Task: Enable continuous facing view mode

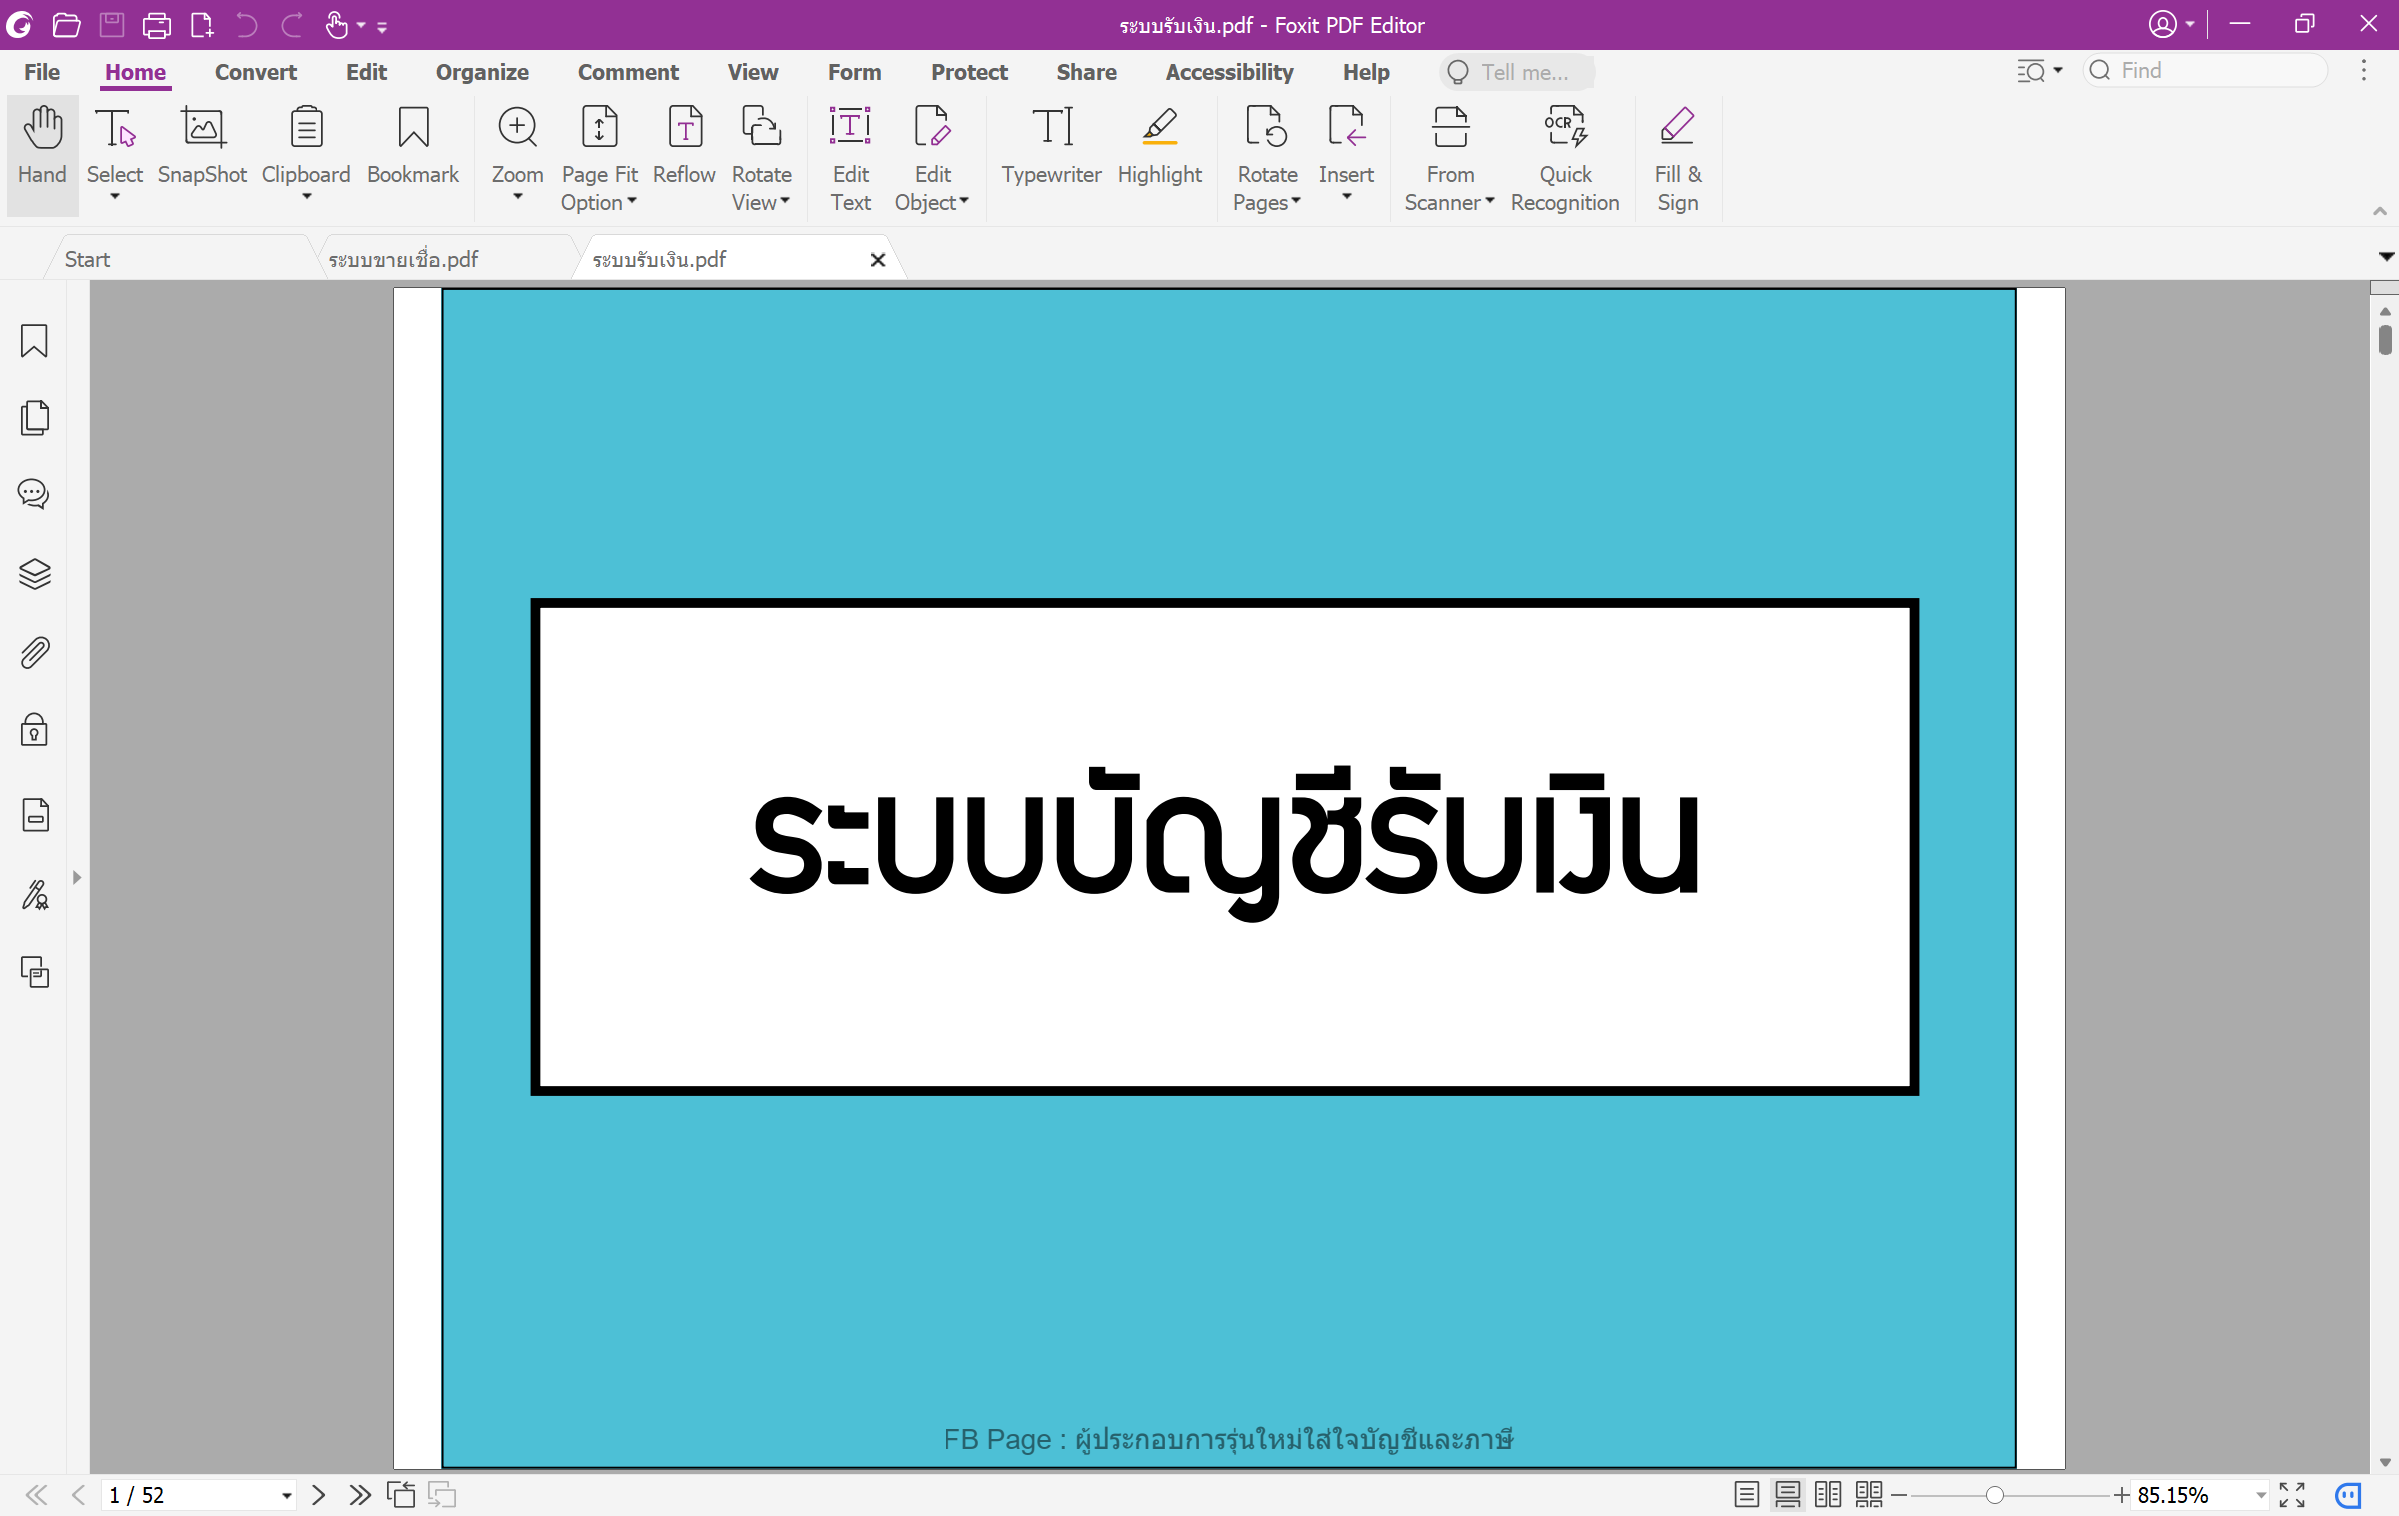Action: click(1868, 1495)
